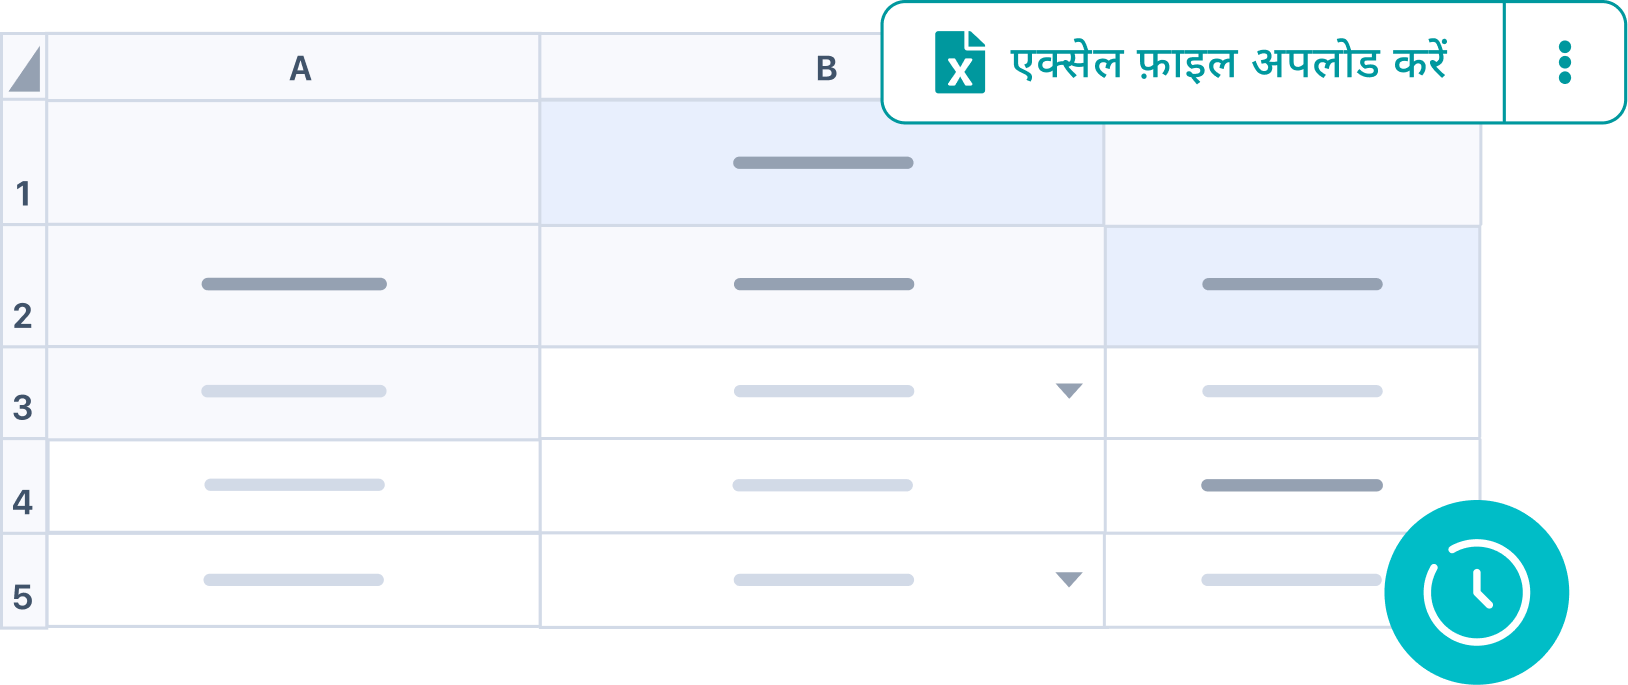Click the green Excel file icon
Screen dimensions: 1628x685
(x=959, y=63)
